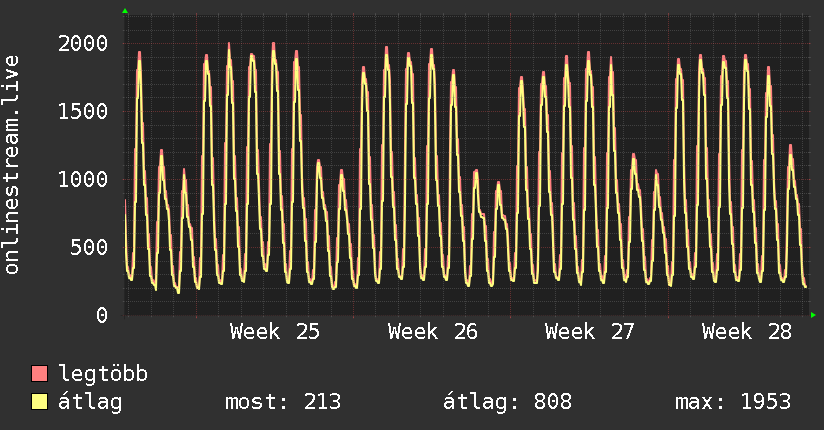Click the 1500 y-axis tick label

click(83, 111)
